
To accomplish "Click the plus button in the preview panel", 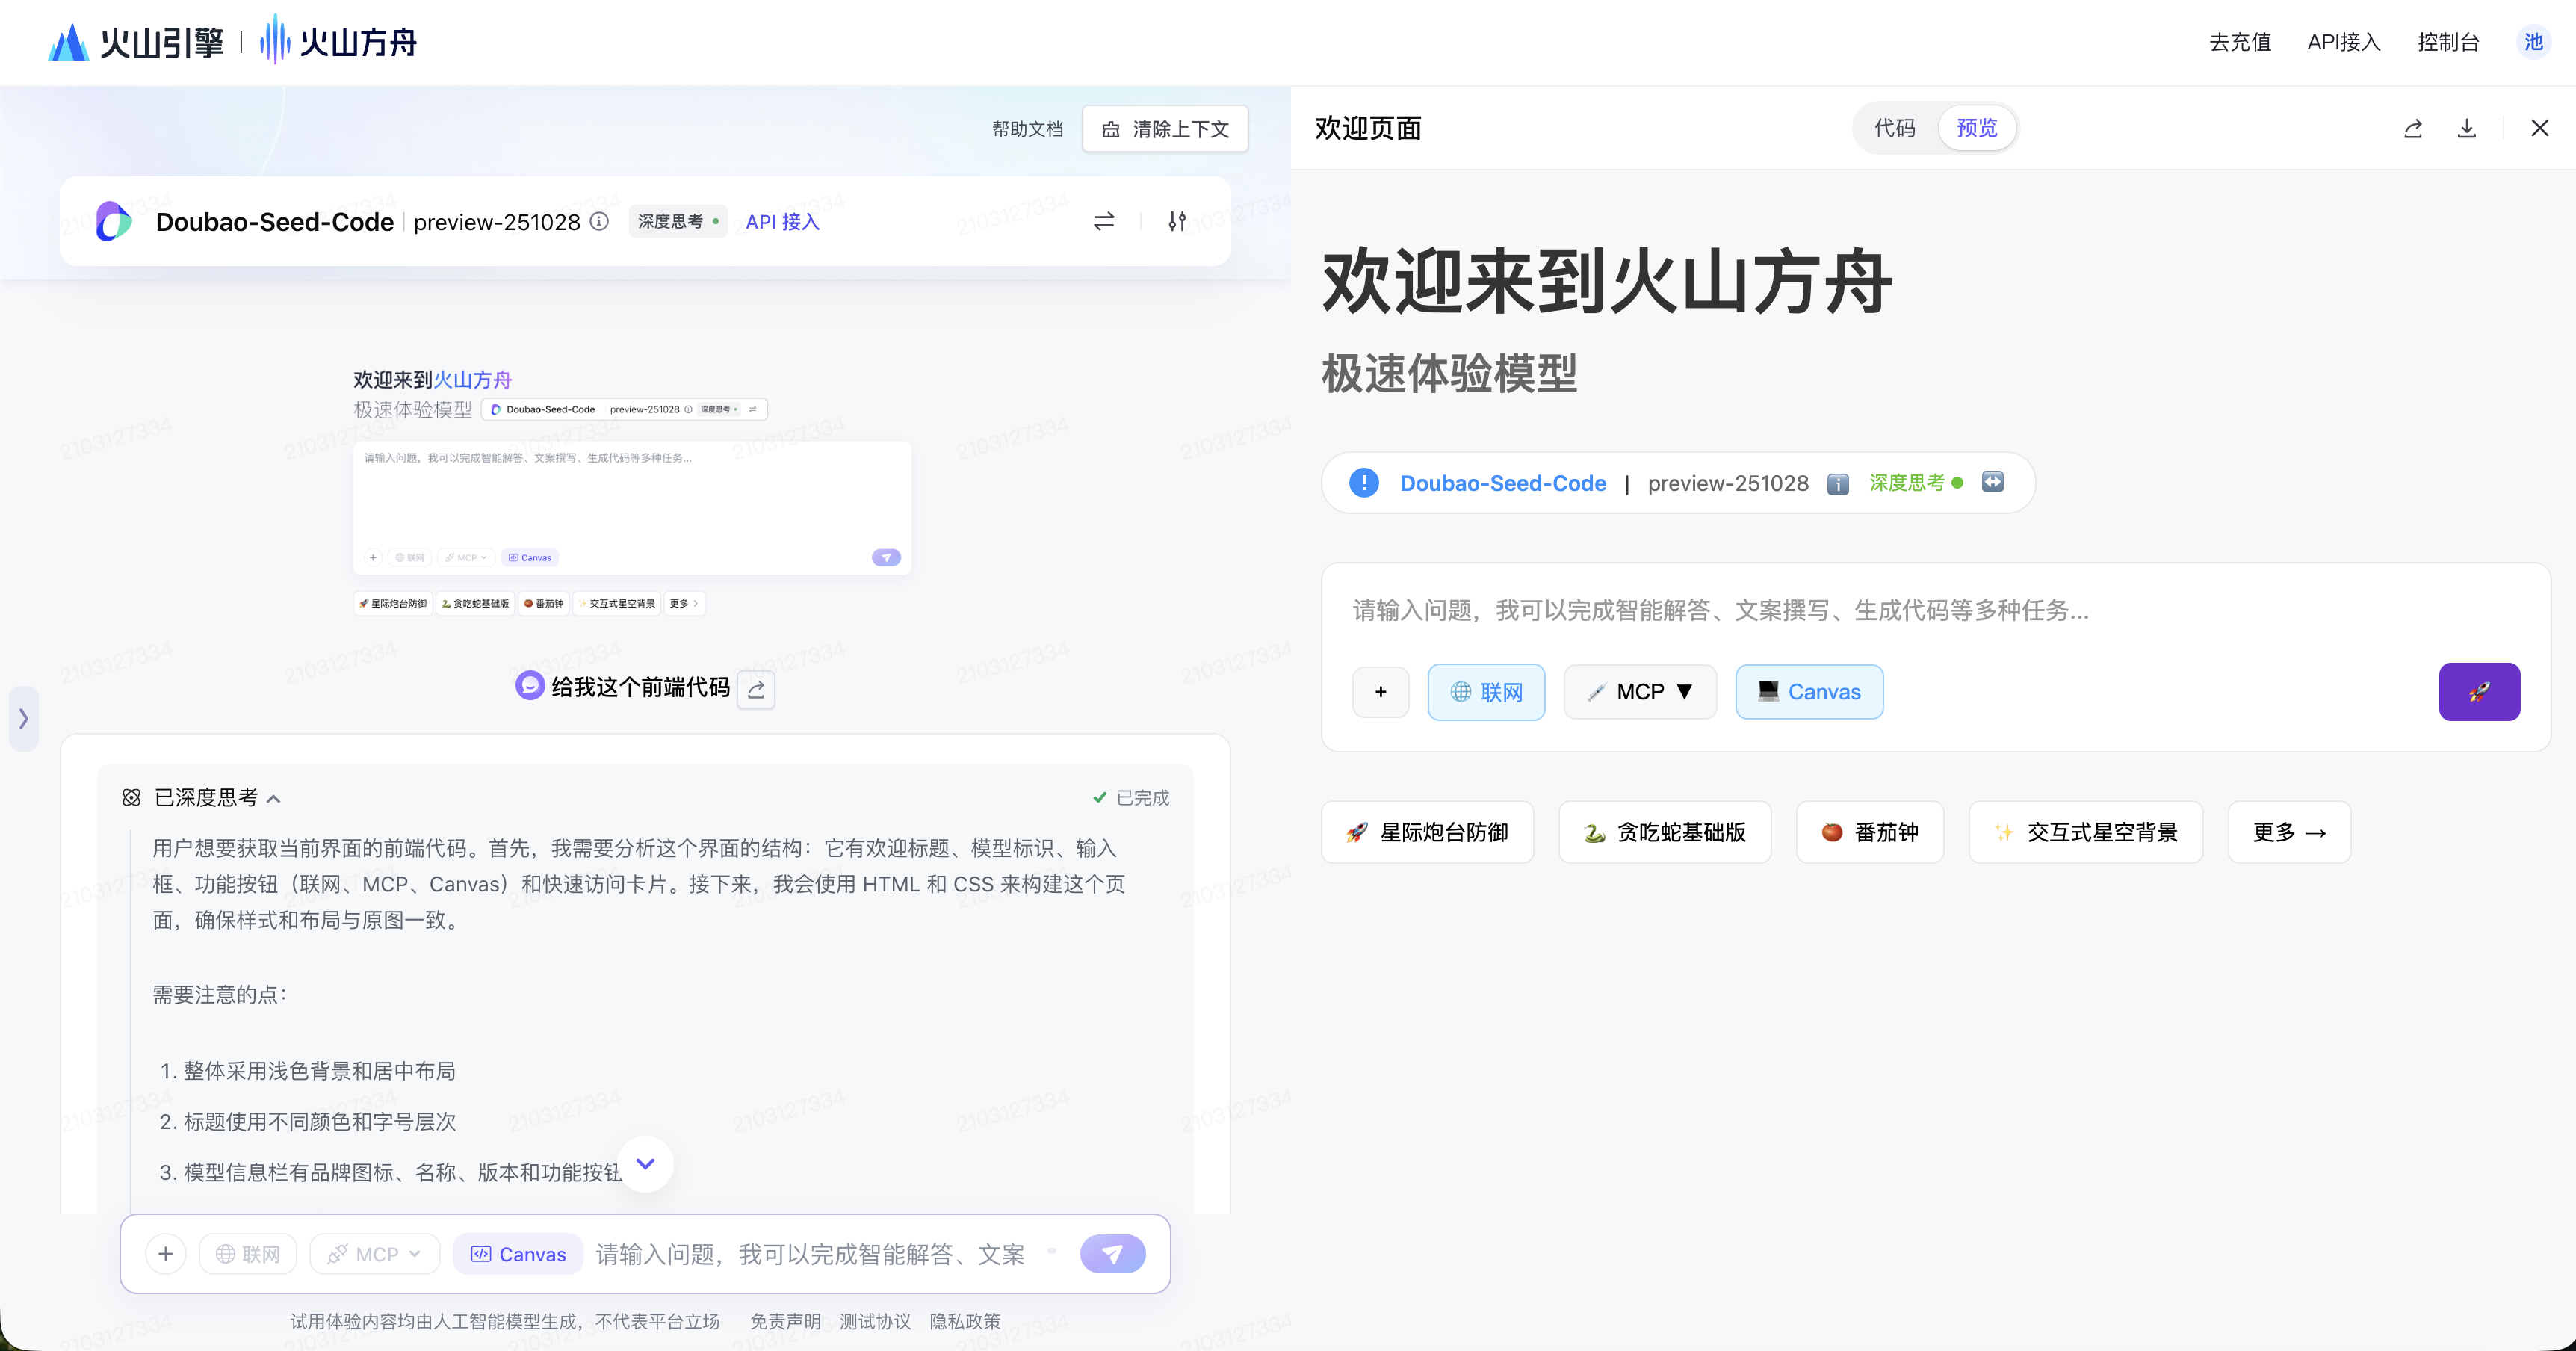I will pyautogui.click(x=1380, y=692).
